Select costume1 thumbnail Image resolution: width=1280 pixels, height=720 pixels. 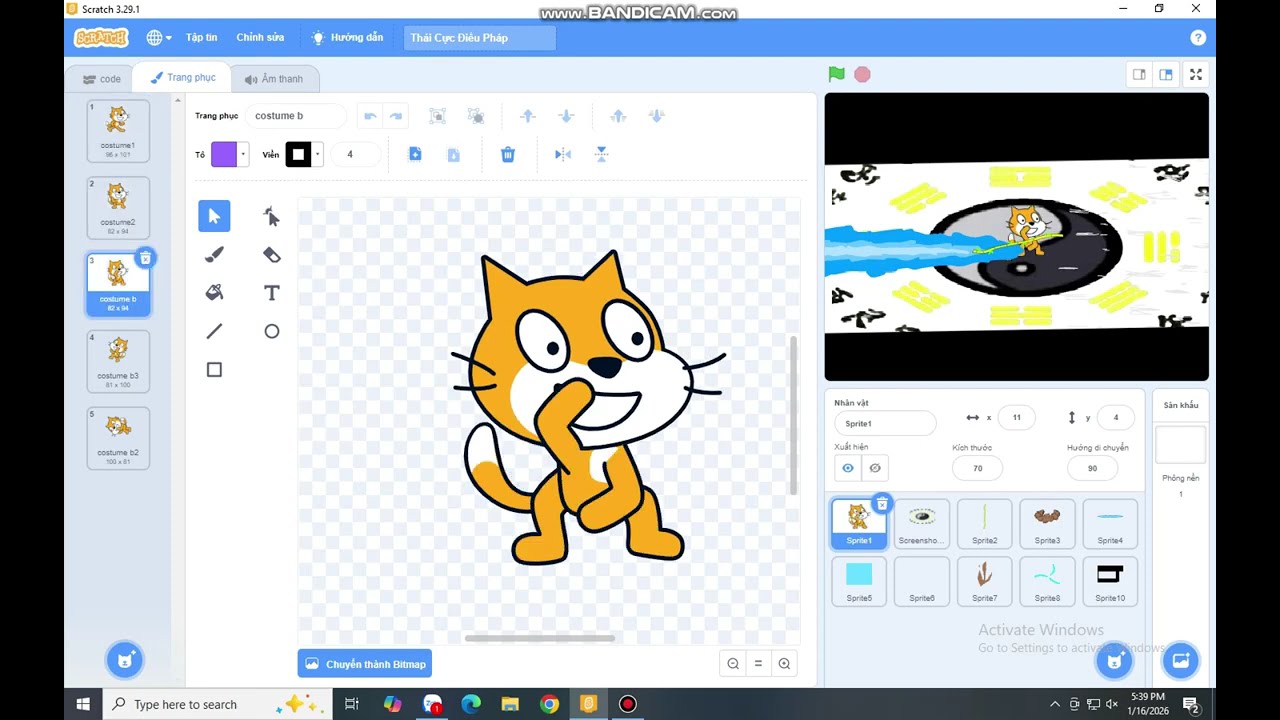[x=118, y=131]
